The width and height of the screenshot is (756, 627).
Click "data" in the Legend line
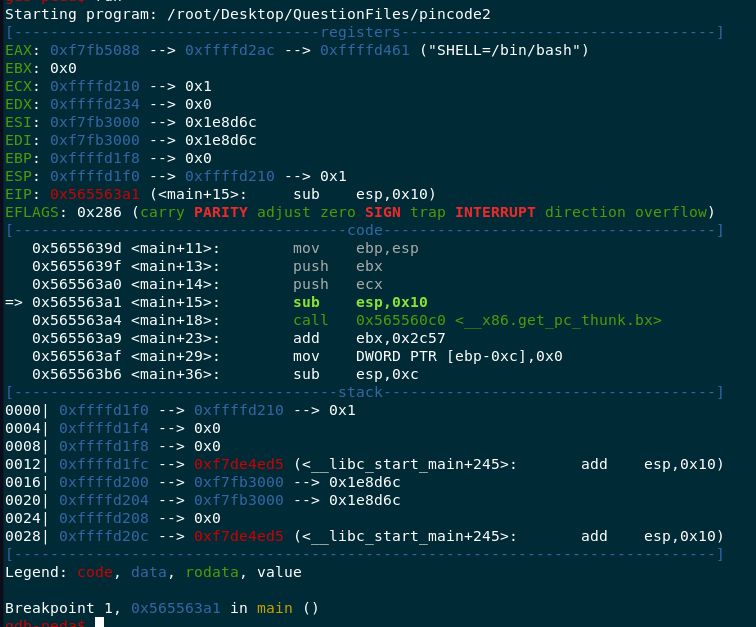[149, 572]
